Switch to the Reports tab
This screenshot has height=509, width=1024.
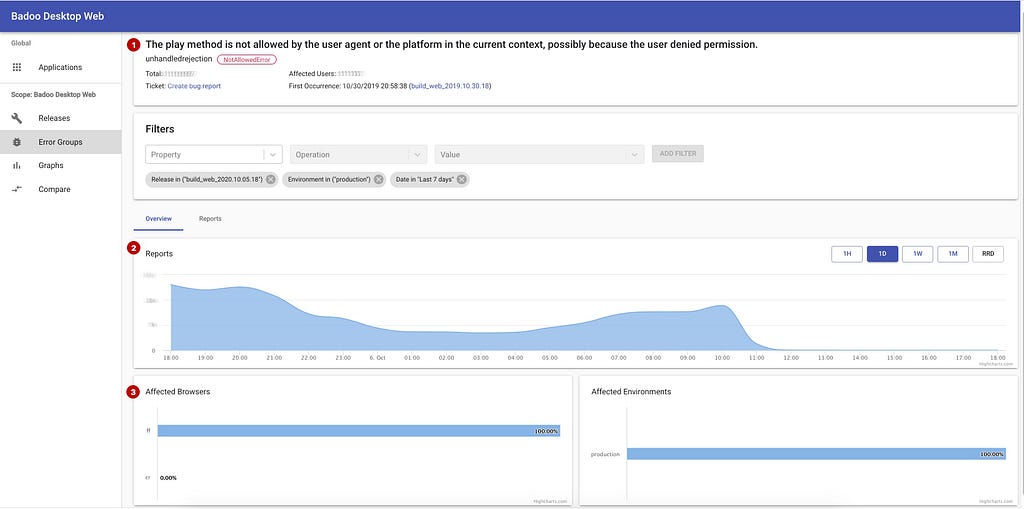210,219
